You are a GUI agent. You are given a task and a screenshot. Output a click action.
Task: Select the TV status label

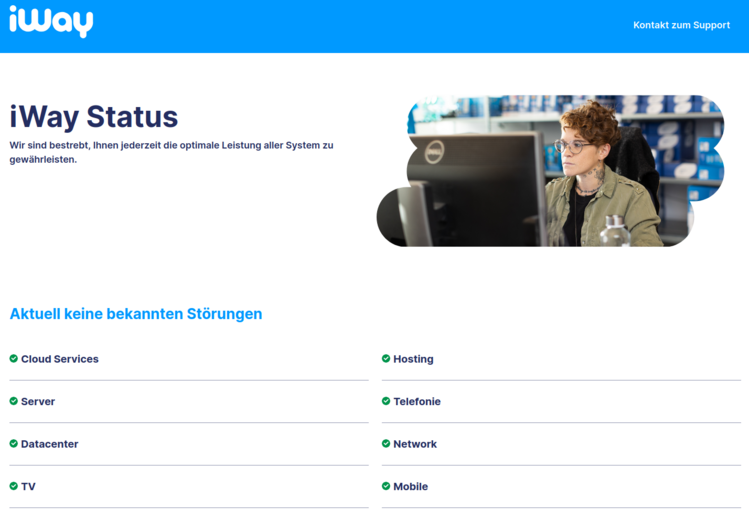(28, 486)
